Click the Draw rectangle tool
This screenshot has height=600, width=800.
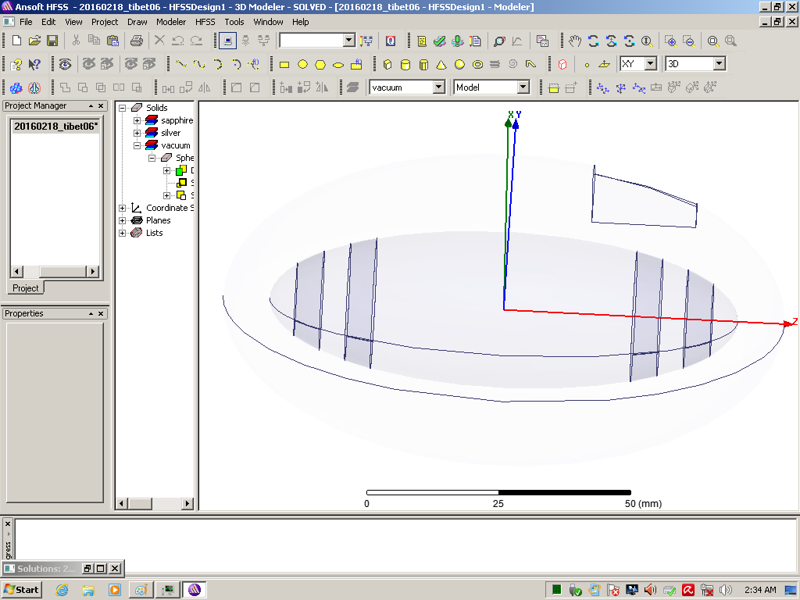[x=284, y=64]
